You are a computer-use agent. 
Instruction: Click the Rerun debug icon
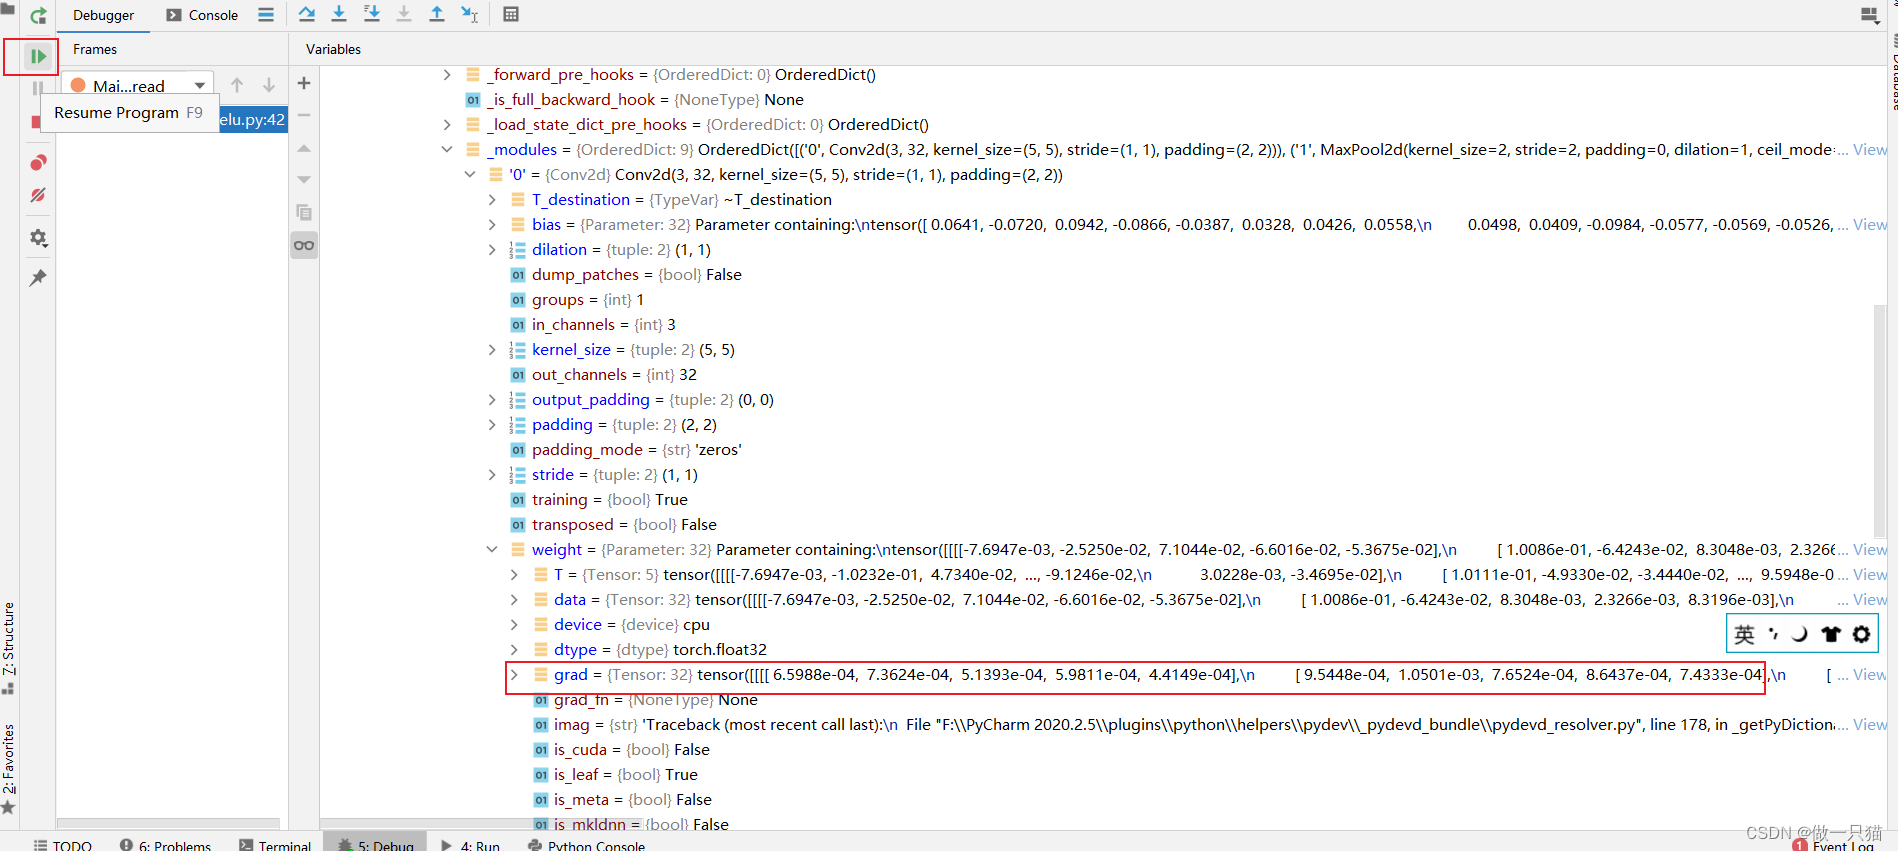(38, 15)
